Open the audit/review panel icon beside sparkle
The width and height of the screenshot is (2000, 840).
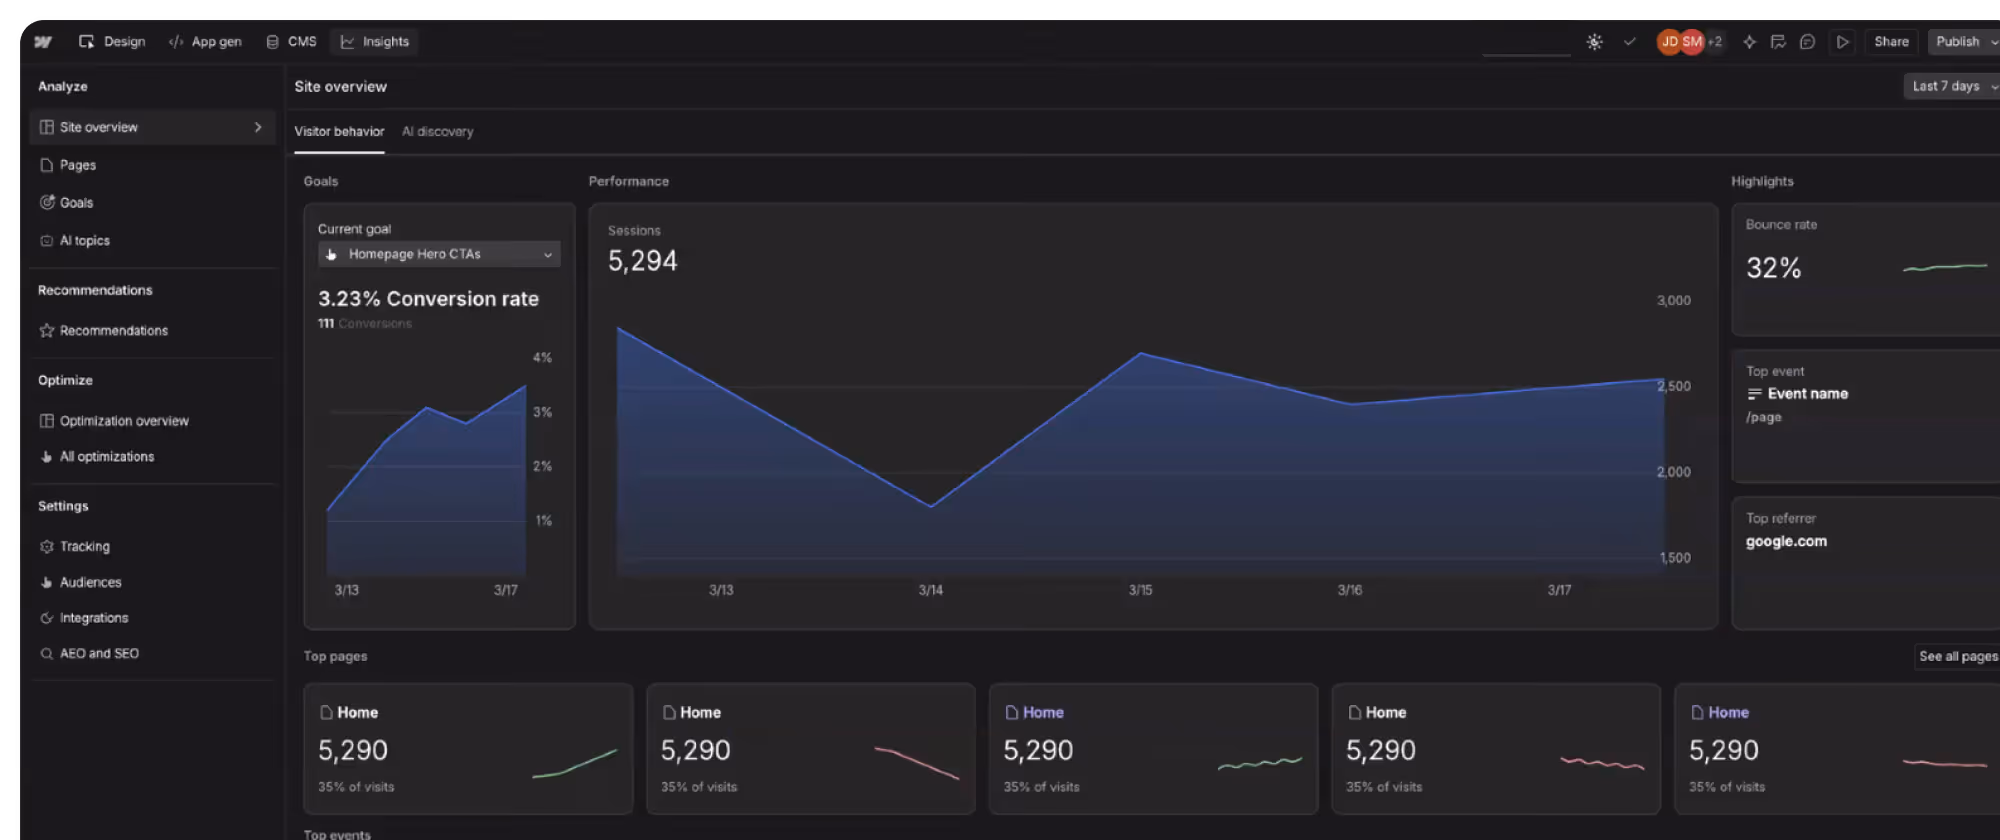coord(1778,42)
